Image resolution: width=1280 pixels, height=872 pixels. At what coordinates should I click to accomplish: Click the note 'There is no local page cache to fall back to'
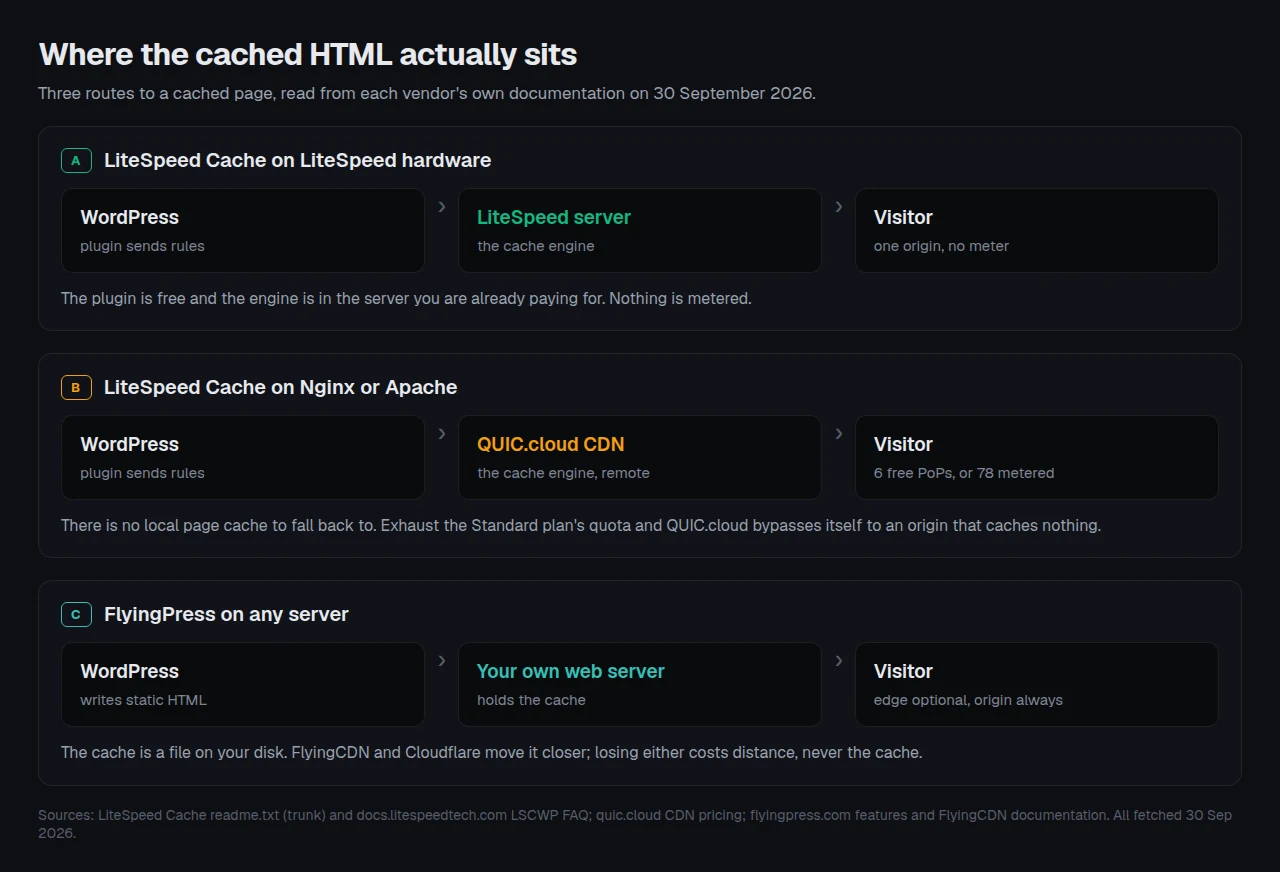581,525
